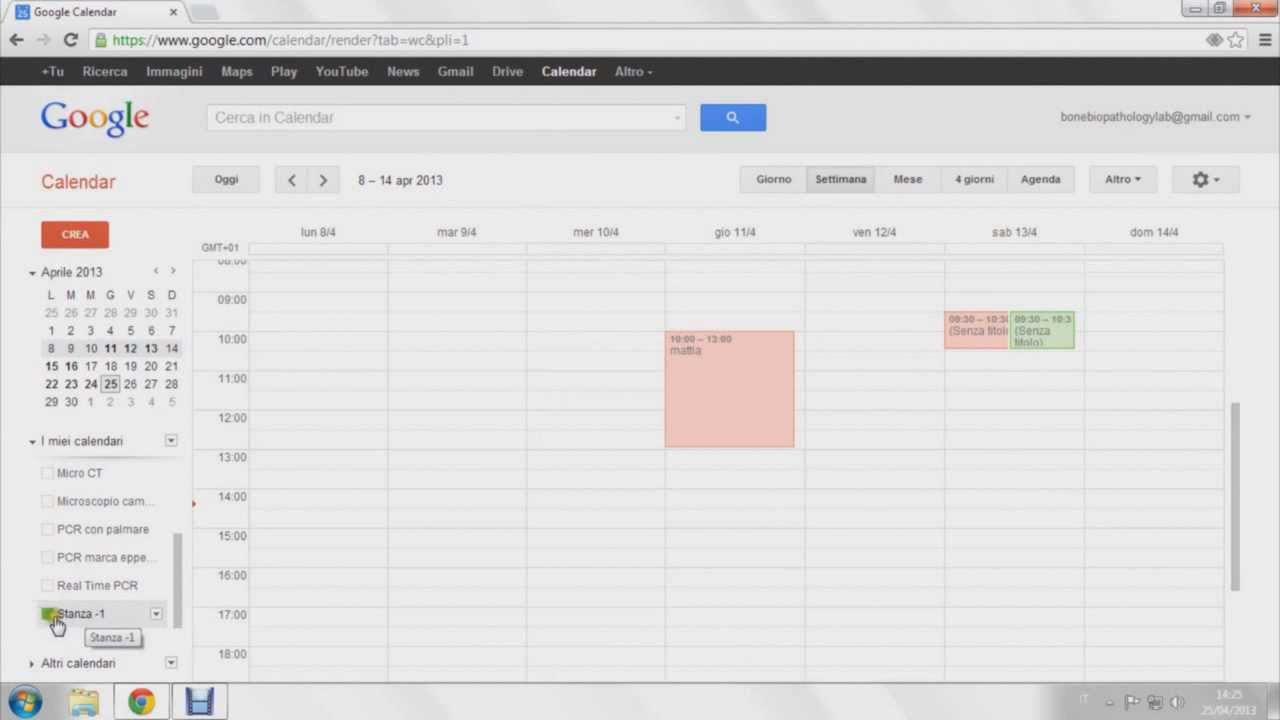Open YouTube from Google bar

coord(342,71)
